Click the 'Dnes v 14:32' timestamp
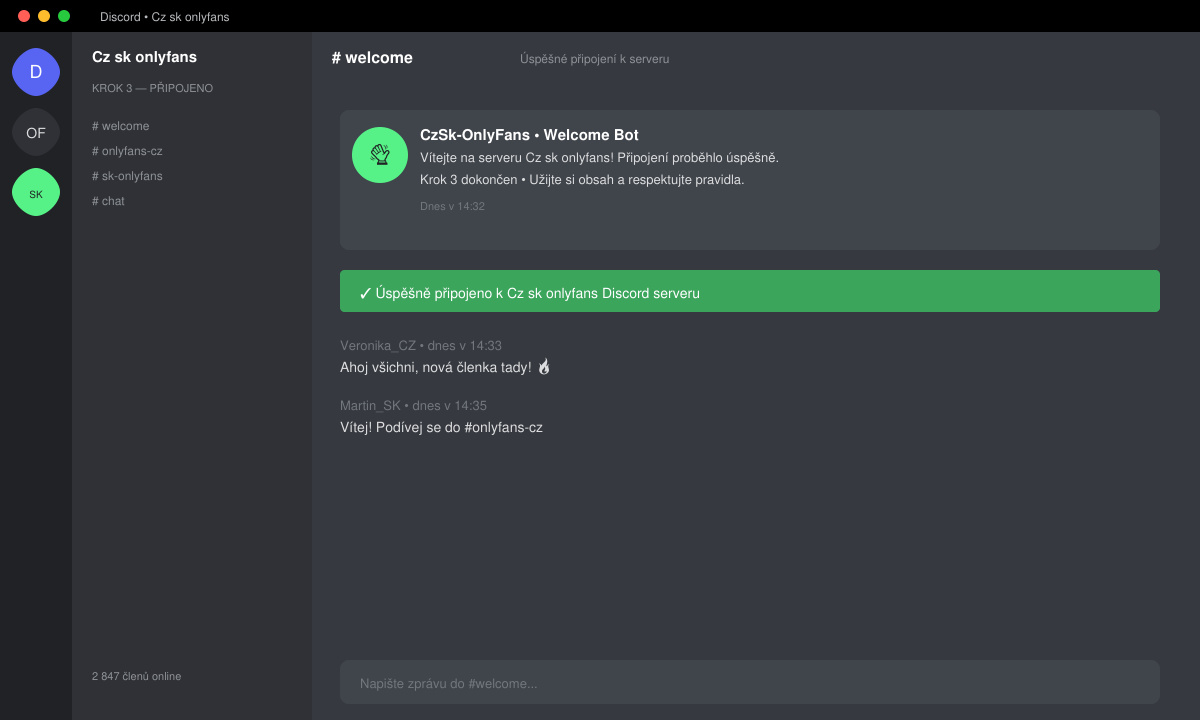The image size is (1200, 720). point(452,206)
